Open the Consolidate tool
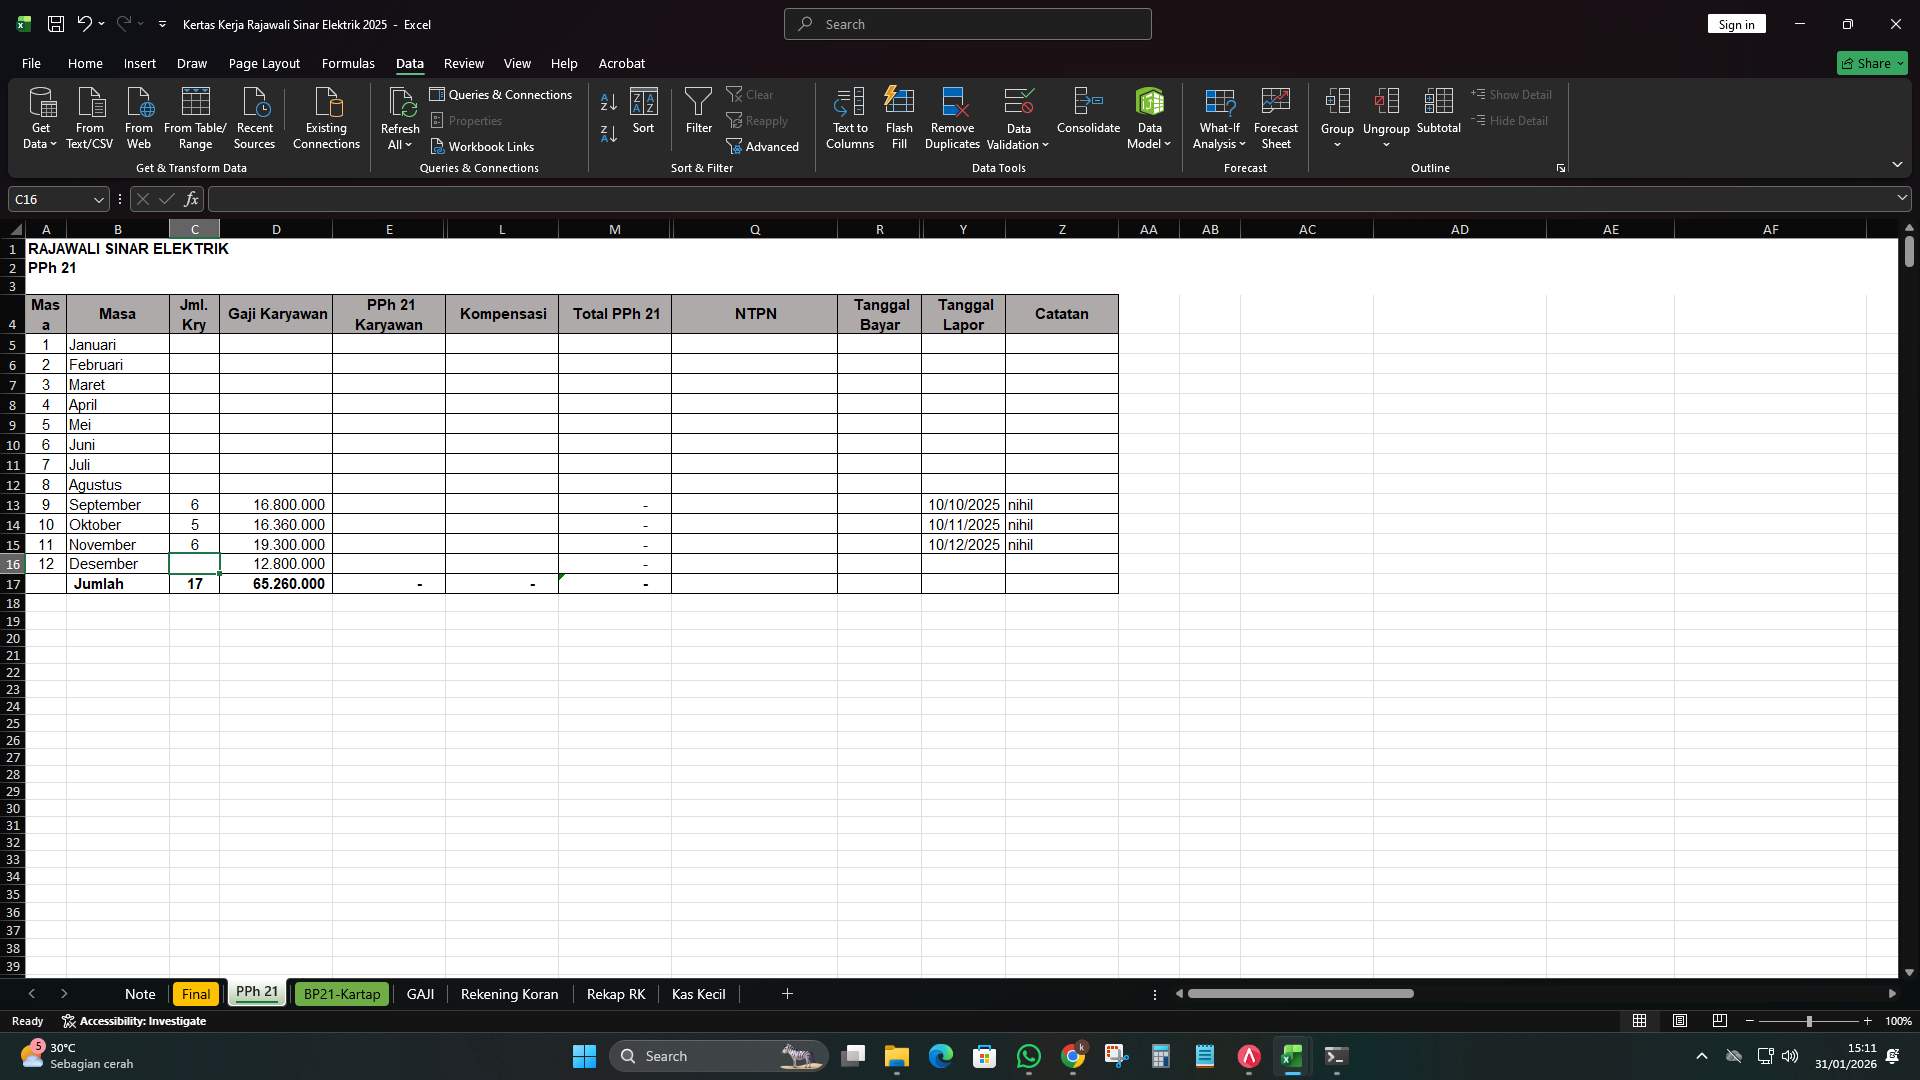The image size is (1920, 1080). (1088, 117)
